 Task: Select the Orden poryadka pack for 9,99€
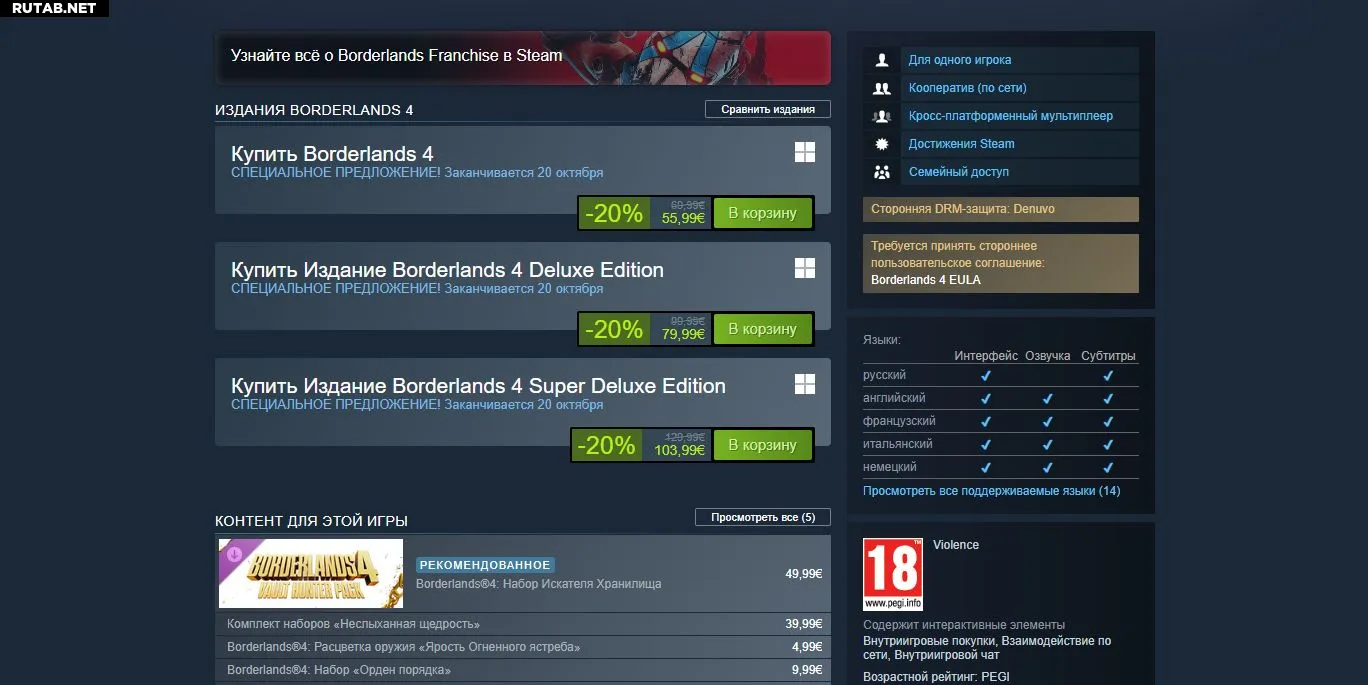[523, 670]
